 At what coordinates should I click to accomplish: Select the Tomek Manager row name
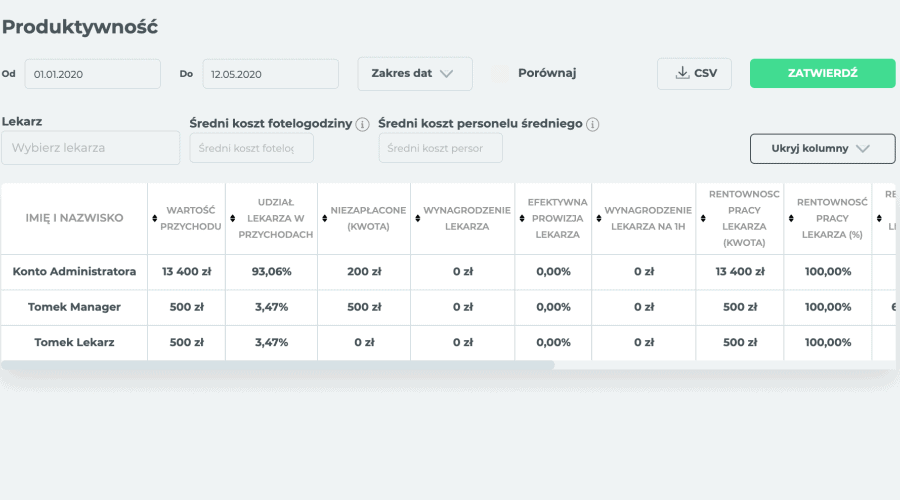tap(74, 307)
